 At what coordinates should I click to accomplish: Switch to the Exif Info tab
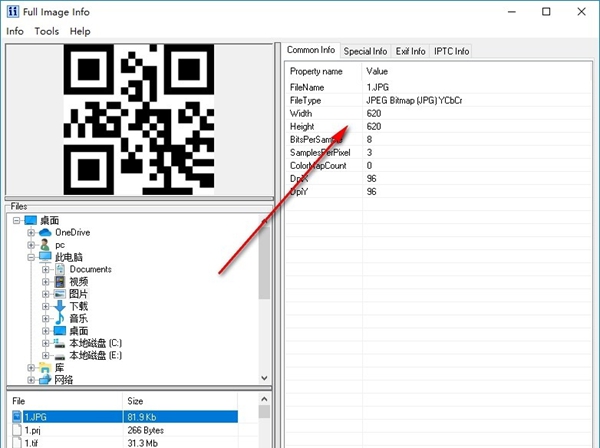coord(410,51)
